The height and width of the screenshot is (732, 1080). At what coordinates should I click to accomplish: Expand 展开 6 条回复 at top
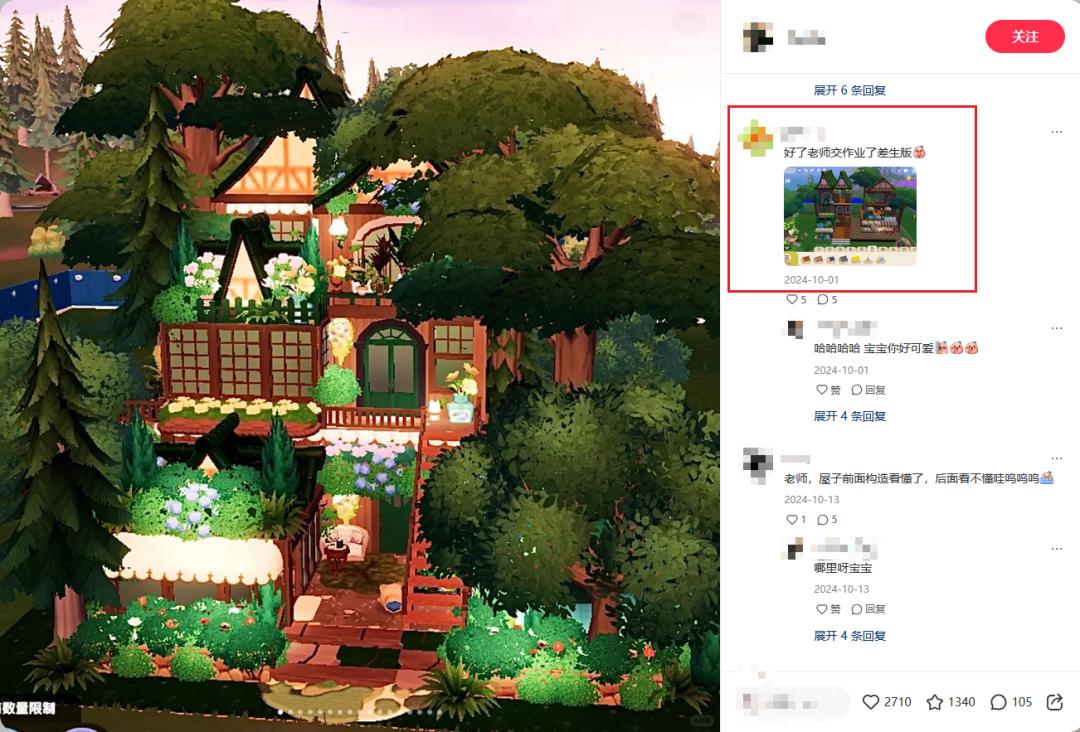[x=849, y=90]
